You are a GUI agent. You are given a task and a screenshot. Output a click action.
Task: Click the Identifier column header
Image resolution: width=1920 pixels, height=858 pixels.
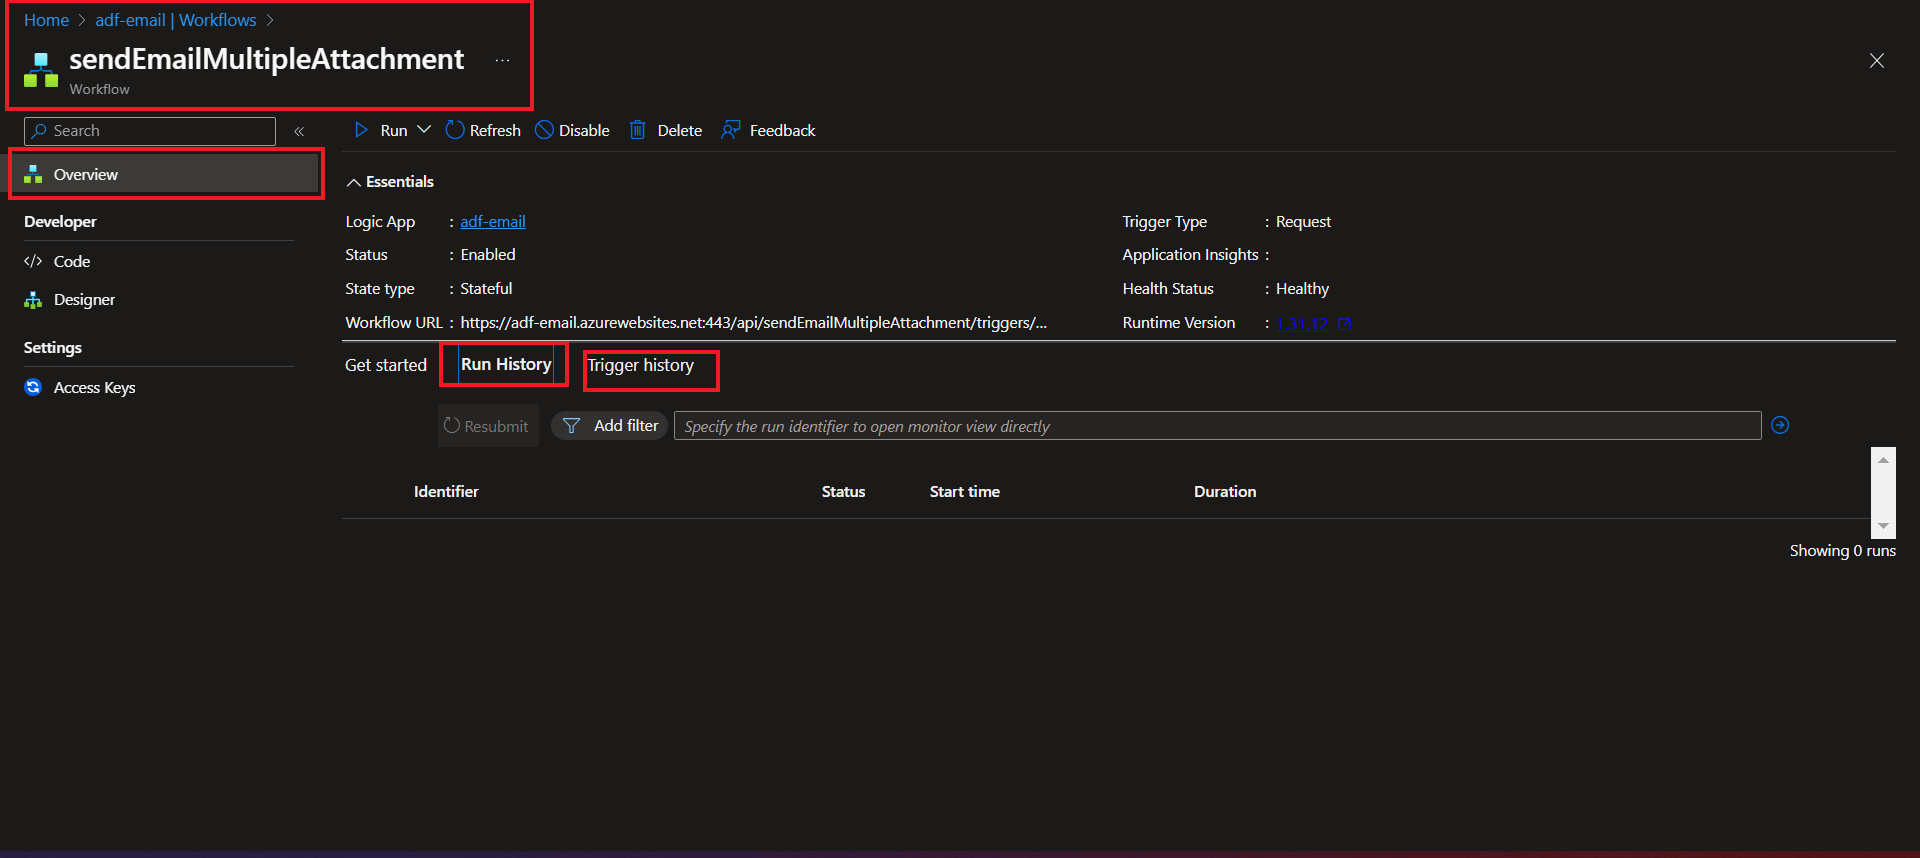click(x=446, y=491)
